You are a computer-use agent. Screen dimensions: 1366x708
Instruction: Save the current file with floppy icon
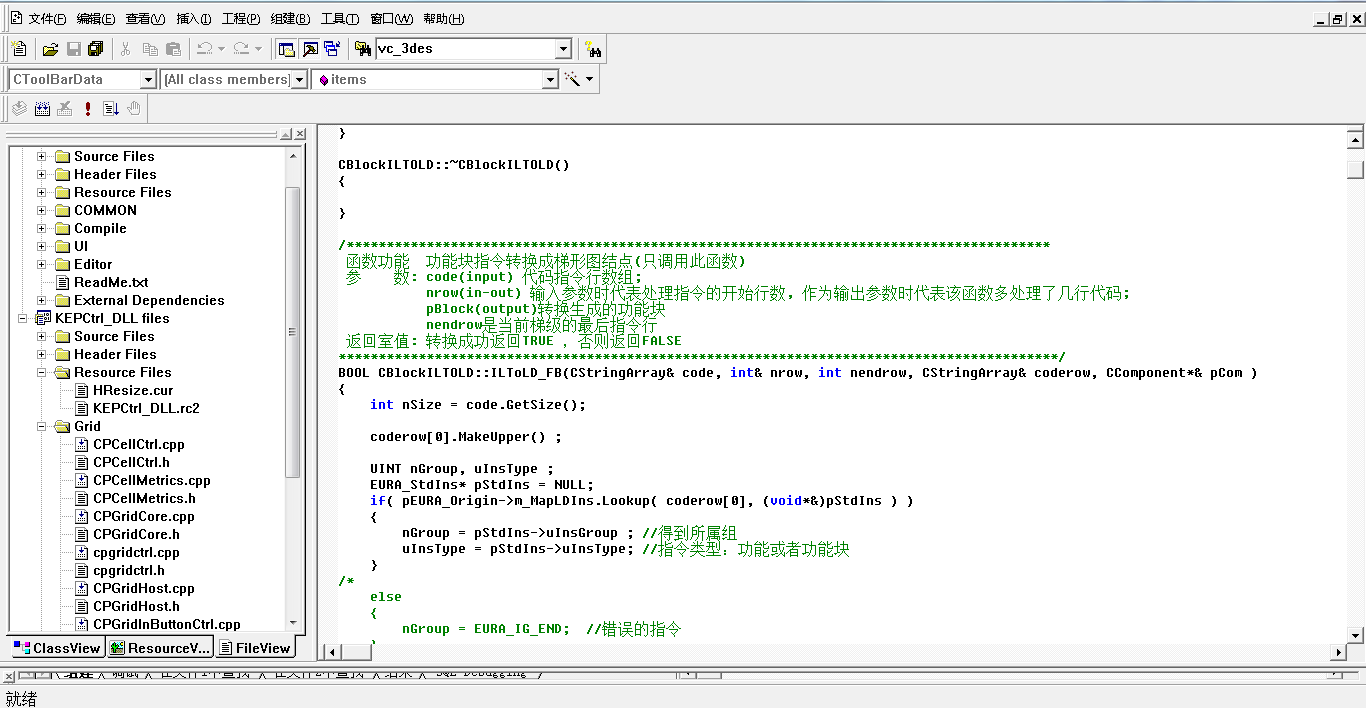click(x=73, y=48)
